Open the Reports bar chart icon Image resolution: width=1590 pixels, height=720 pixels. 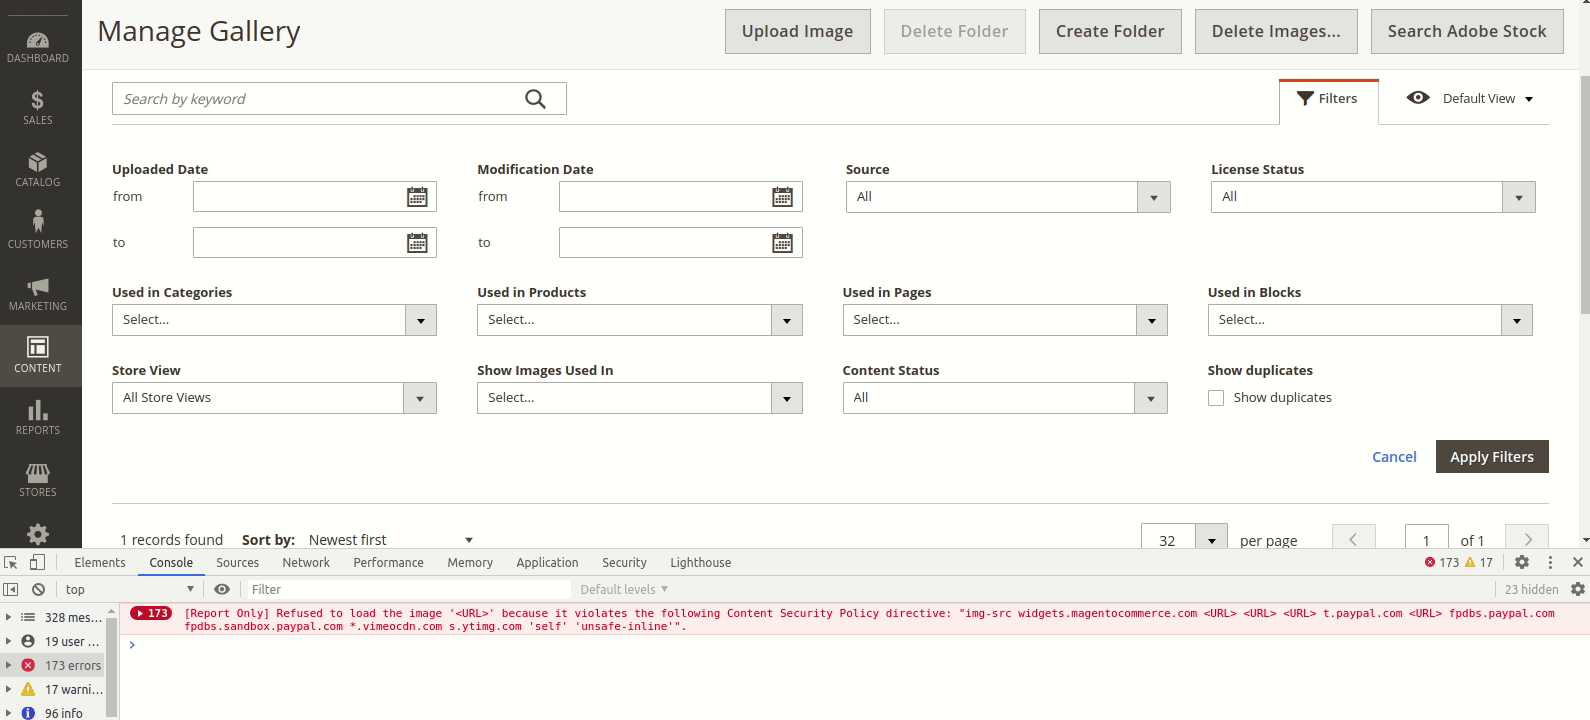[x=38, y=410]
